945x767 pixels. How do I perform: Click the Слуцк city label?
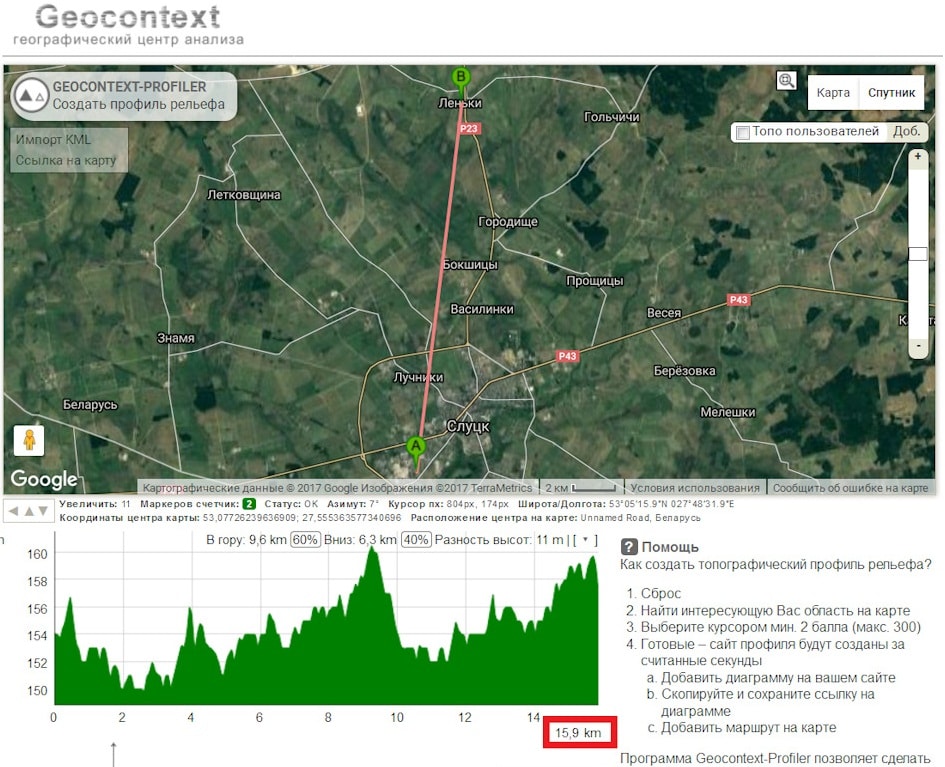click(468, 426)
